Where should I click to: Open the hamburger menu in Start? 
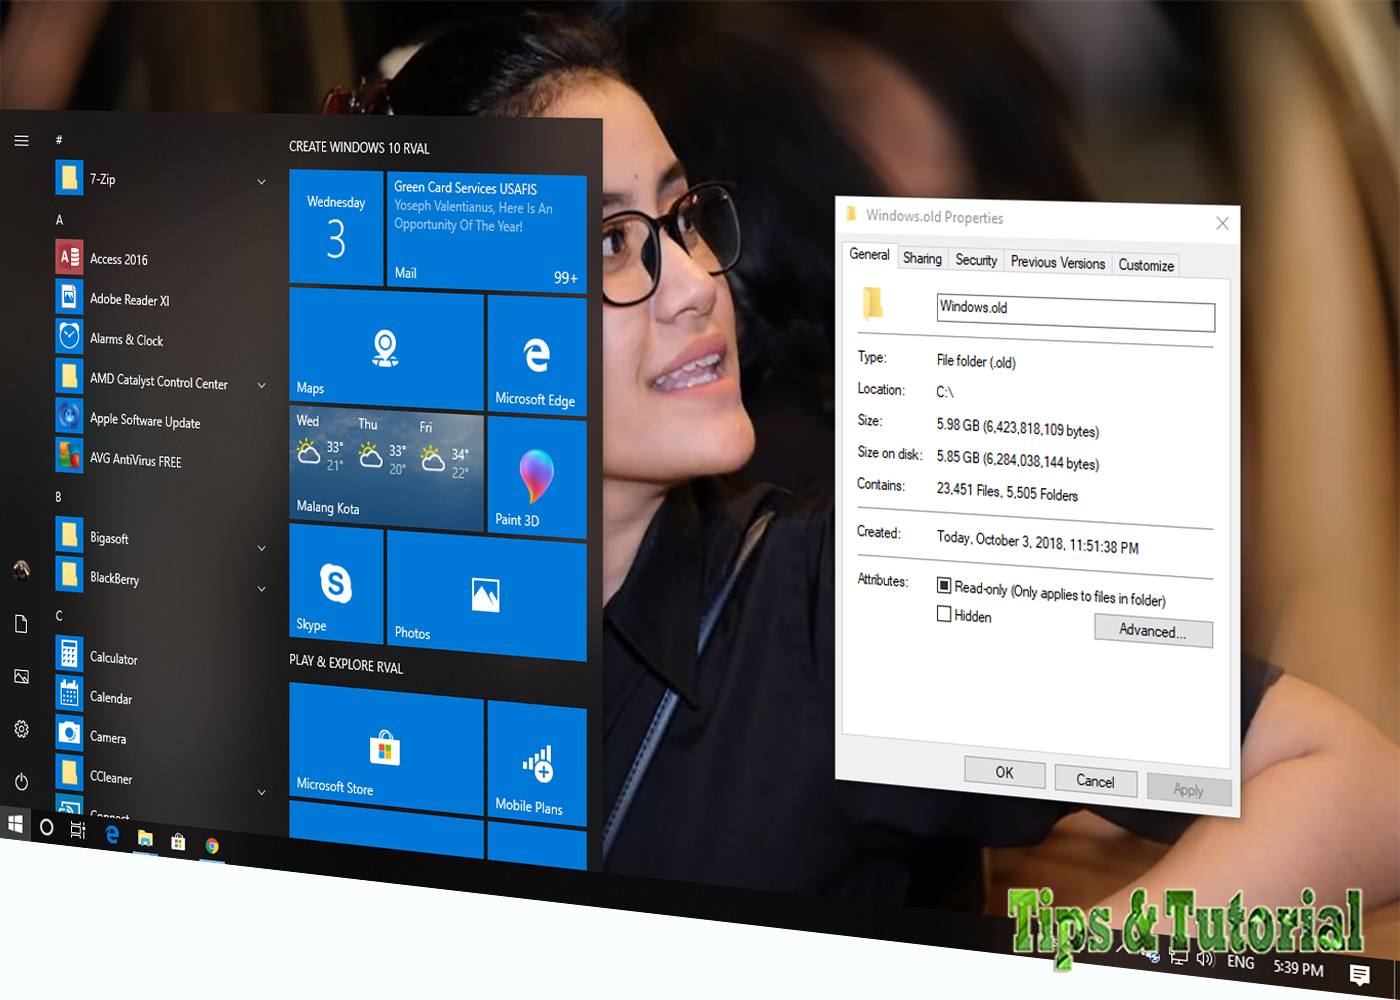[x=21, y=141]
